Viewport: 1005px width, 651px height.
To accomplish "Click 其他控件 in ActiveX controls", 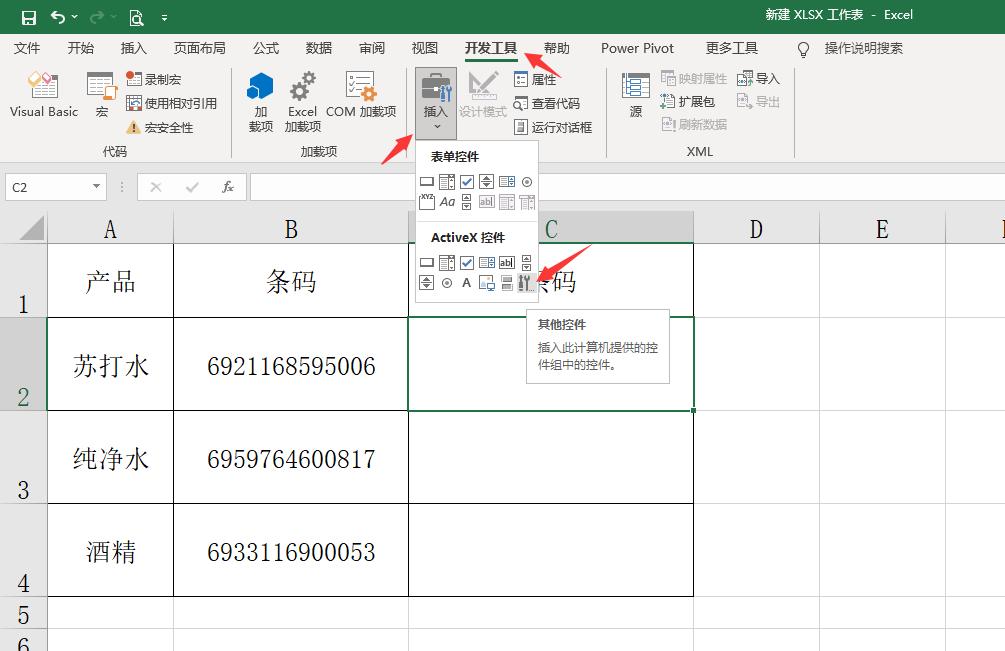I will tap(525, 283).
